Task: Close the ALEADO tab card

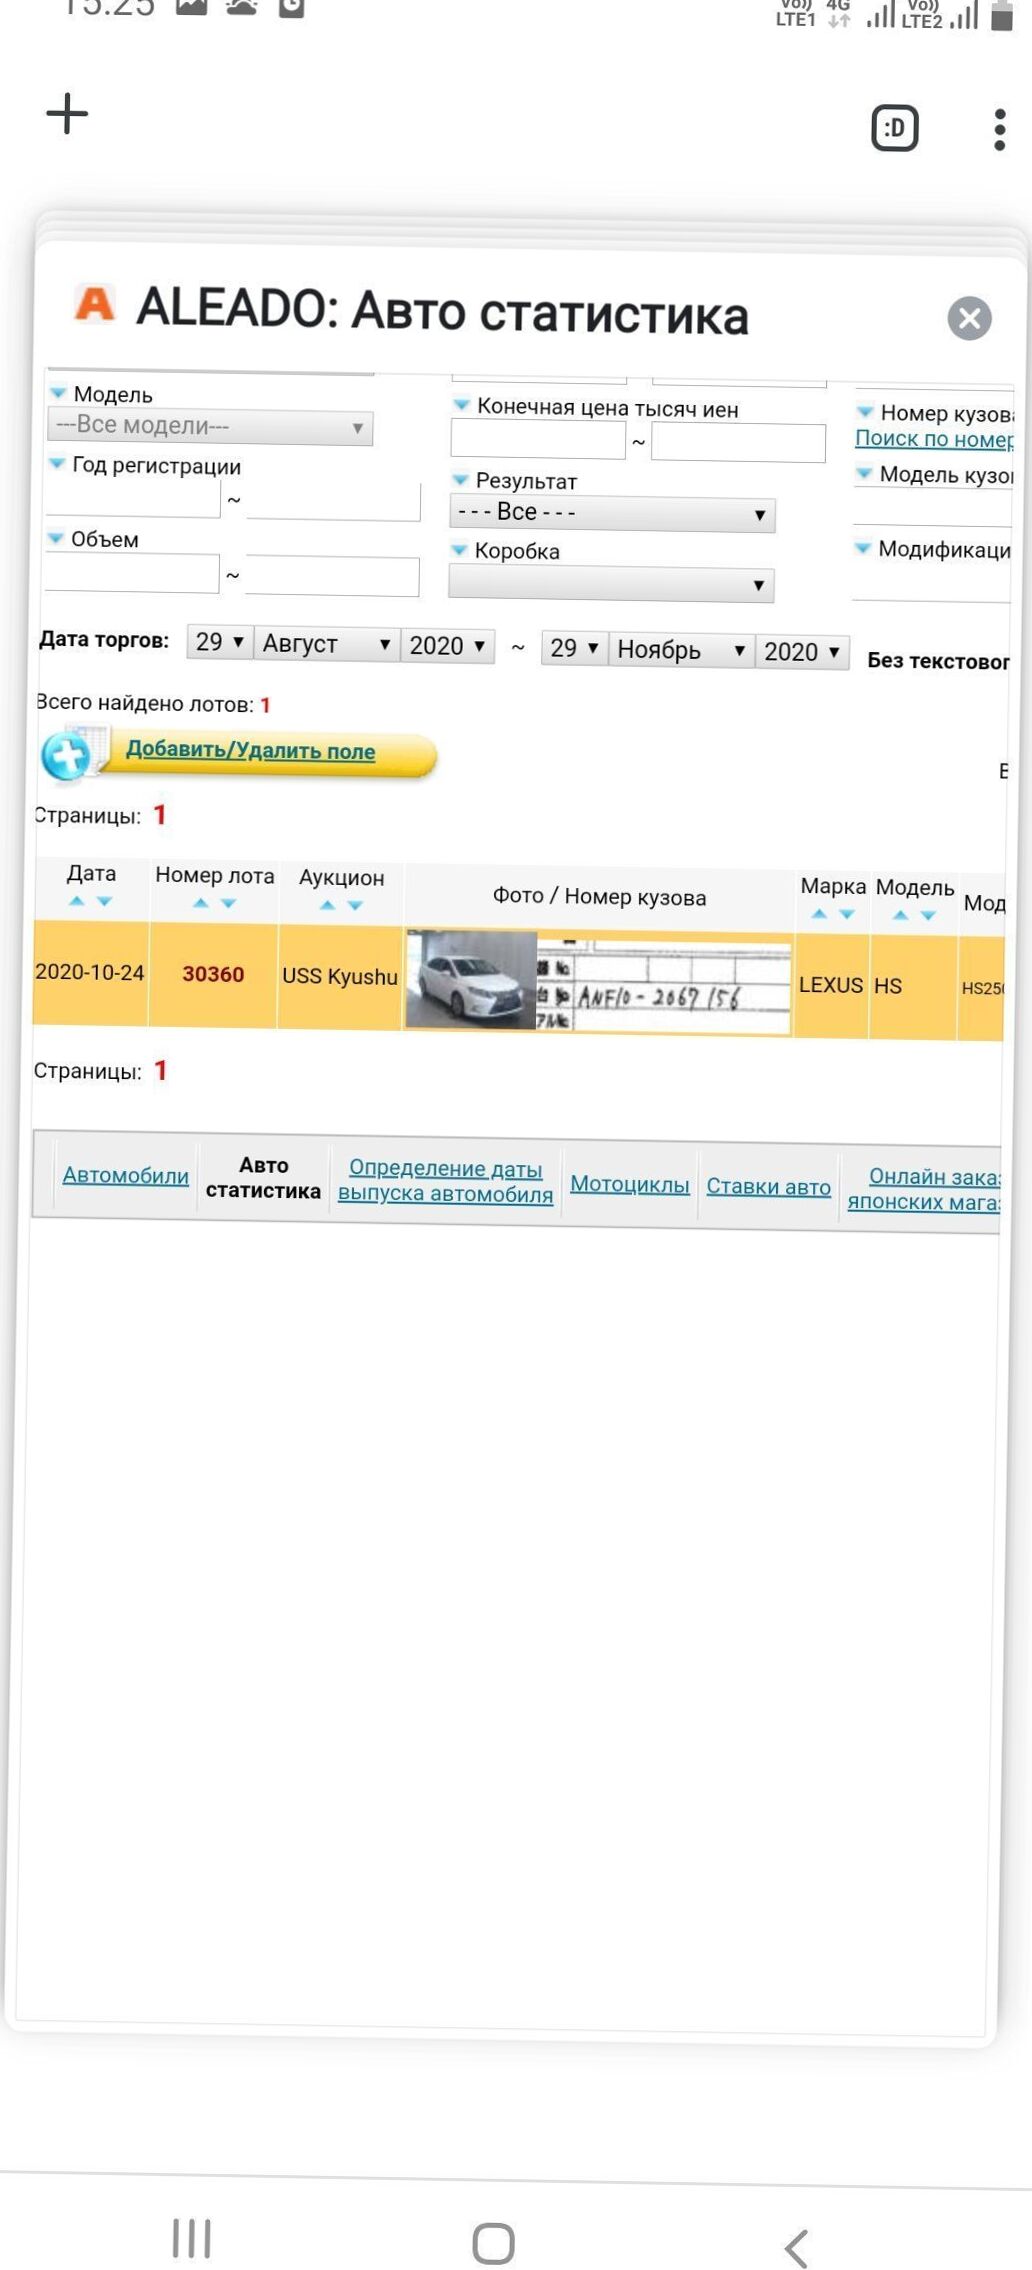Action: [x=969, y=319]
